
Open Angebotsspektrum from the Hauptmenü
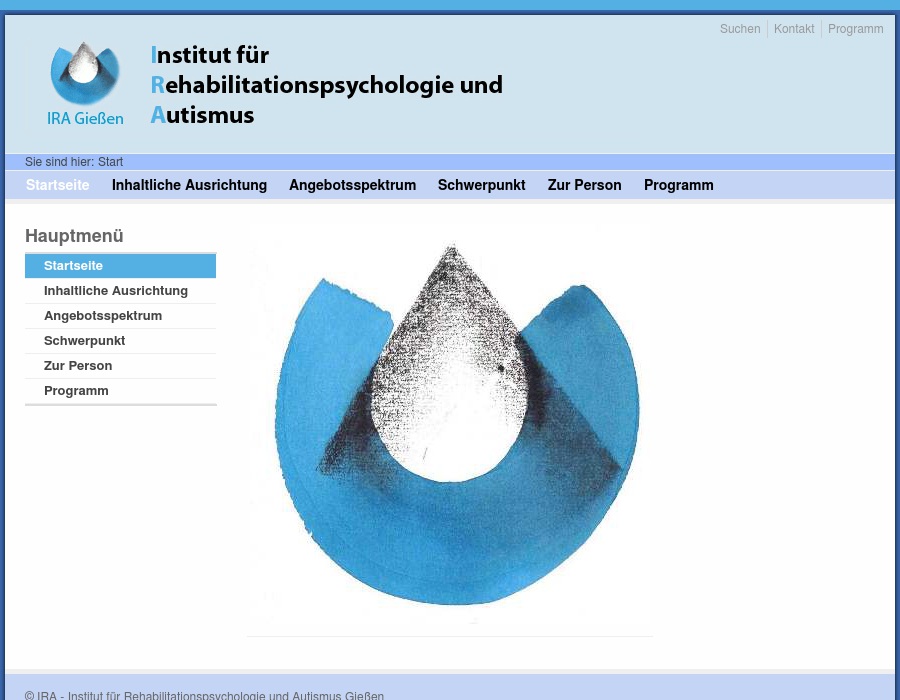(x=103, y=315)
